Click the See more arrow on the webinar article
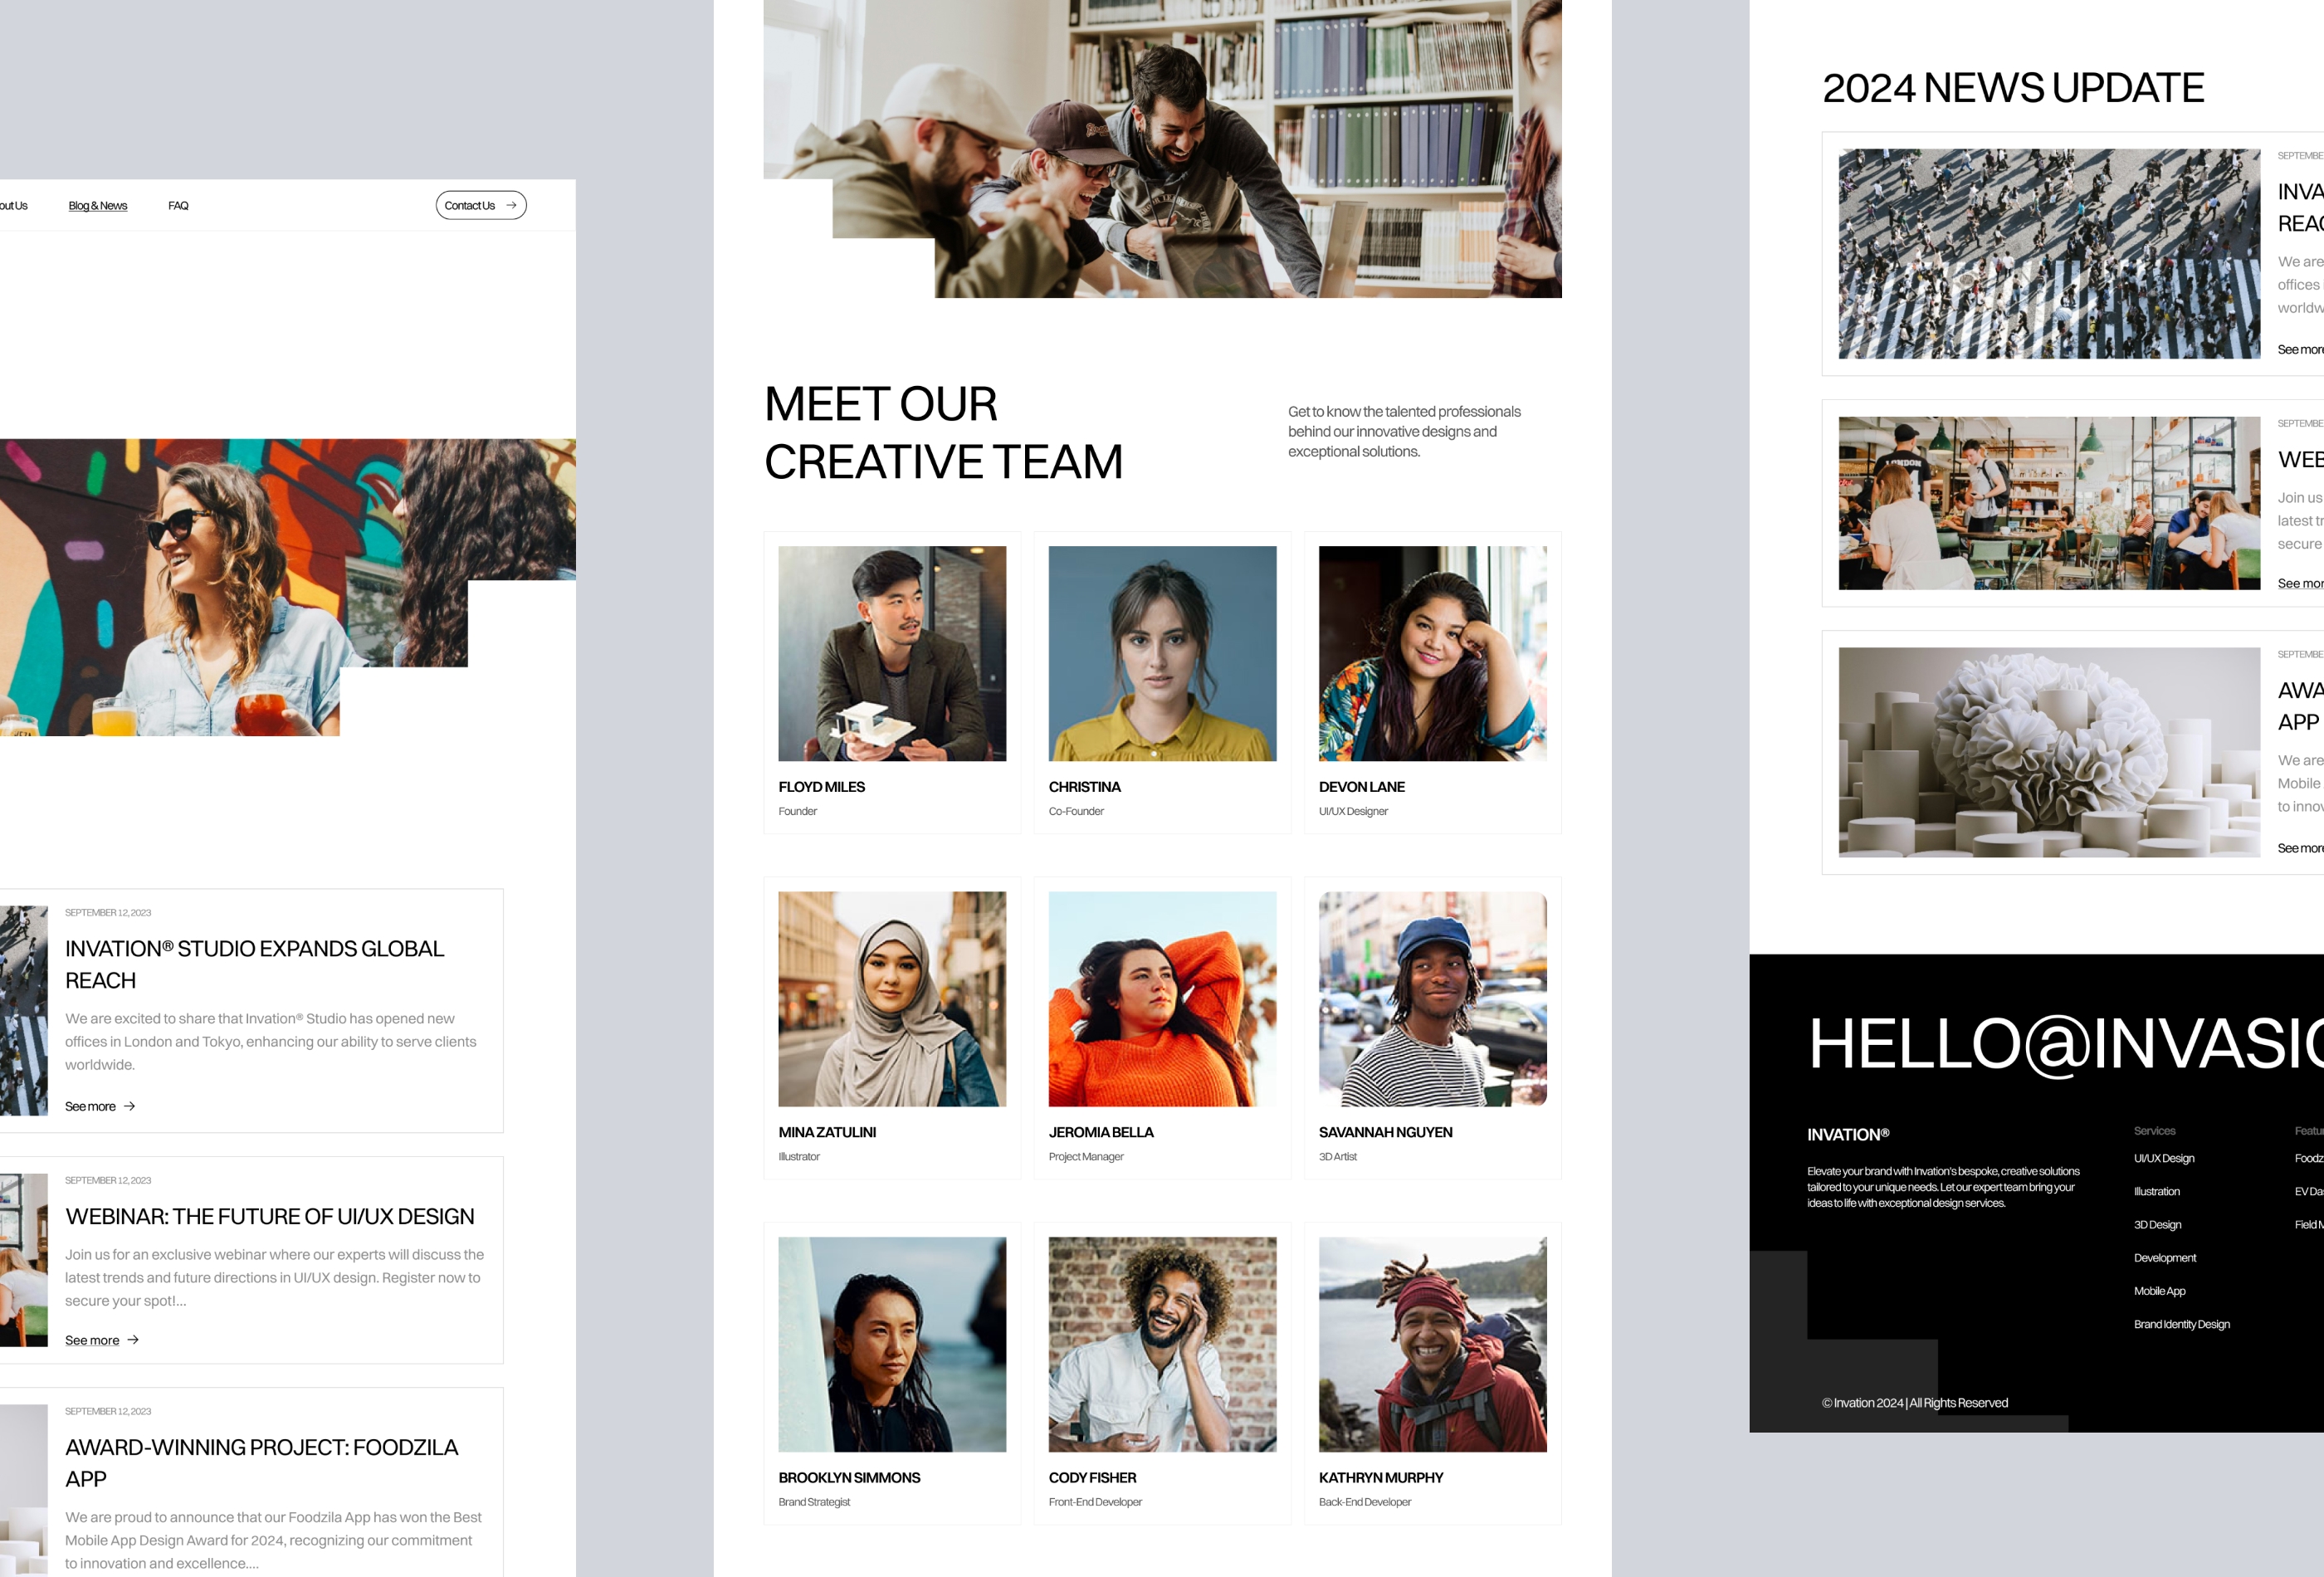 [x=133, y=1340]
